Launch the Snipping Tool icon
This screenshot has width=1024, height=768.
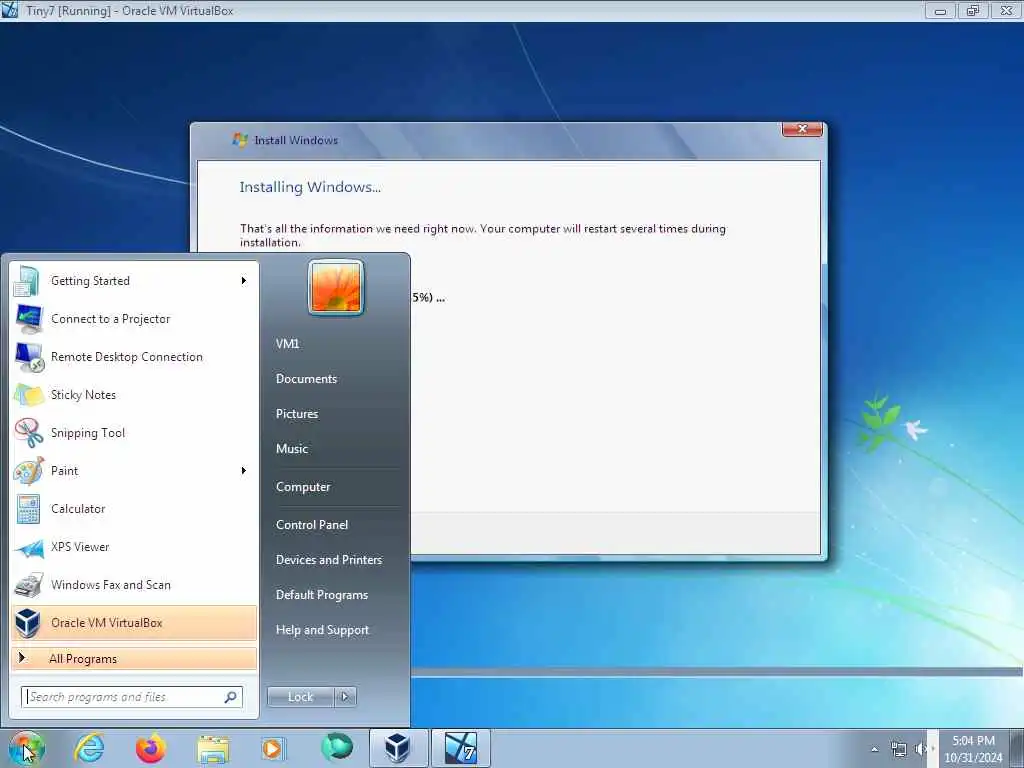(x=29, y=432)
